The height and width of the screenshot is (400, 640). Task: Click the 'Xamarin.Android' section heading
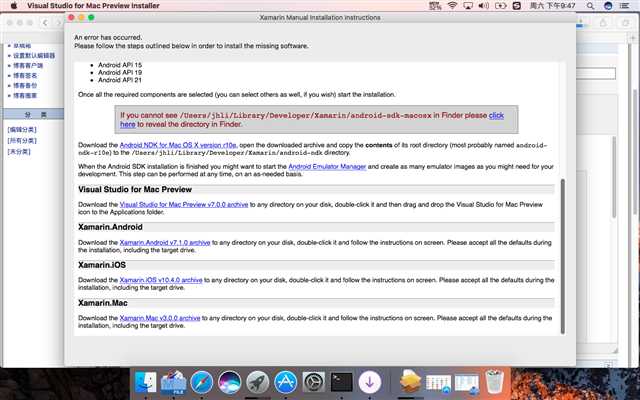pos(110,227)
